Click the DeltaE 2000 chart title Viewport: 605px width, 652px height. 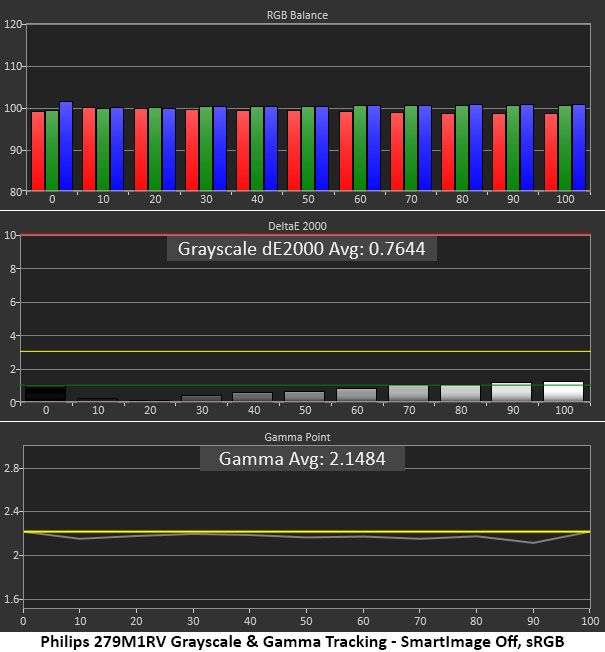click(x=297, y=226)
